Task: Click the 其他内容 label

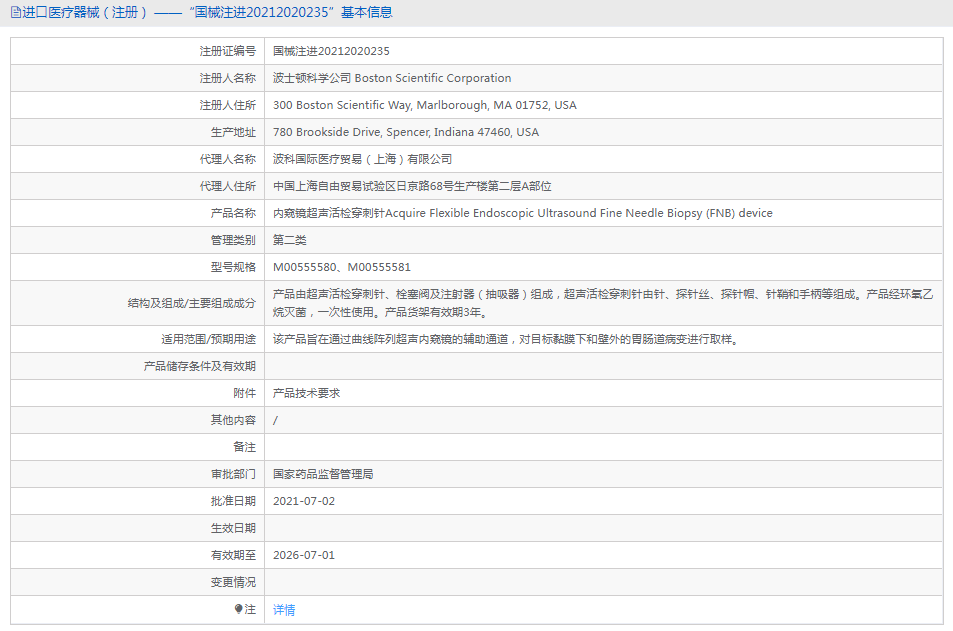Action: coord(233,420)
